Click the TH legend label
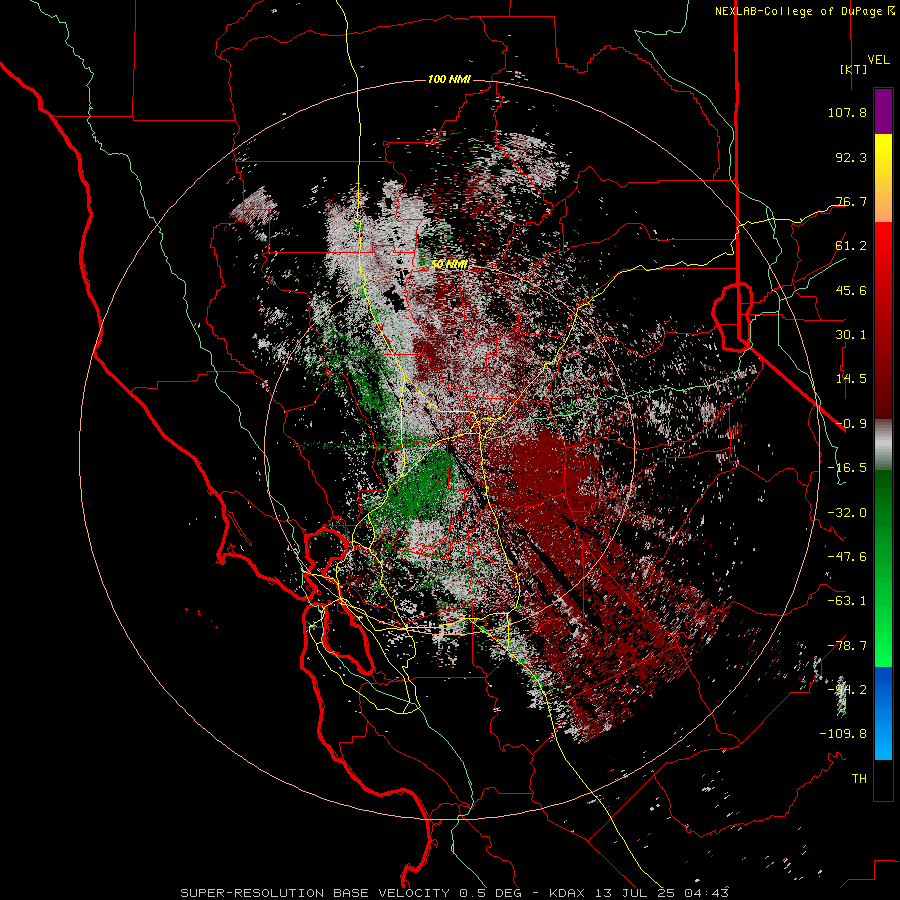900x900 pixels. 859,779
